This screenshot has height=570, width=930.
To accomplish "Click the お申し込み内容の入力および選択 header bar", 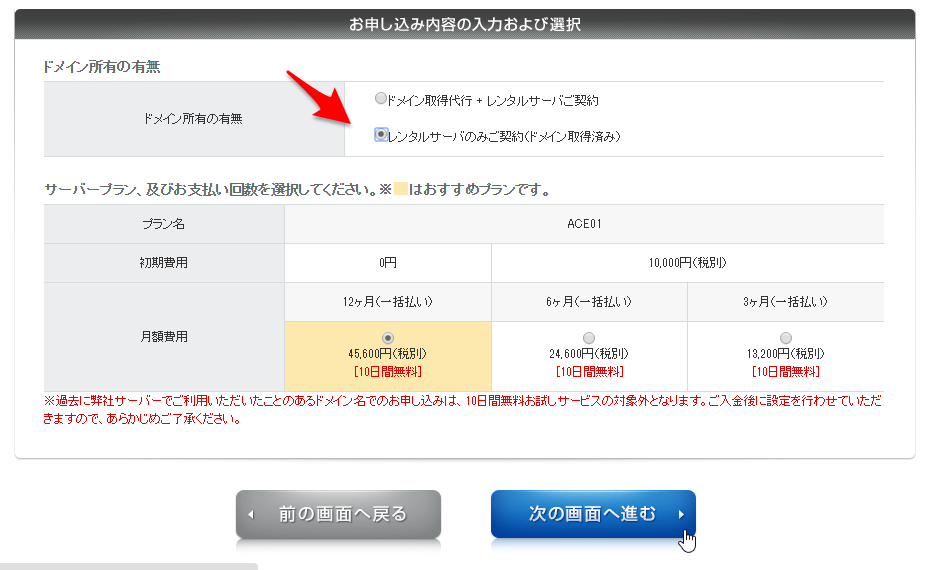I will (465, 24).
